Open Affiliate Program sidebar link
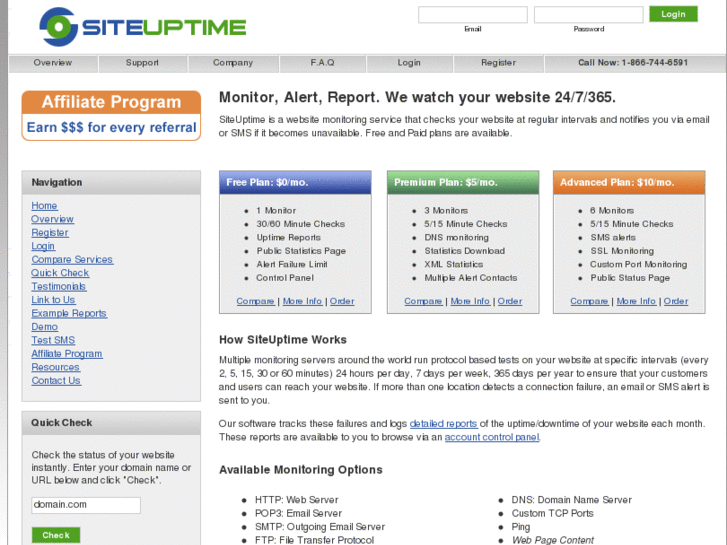The width and height of the screenshot is (727, 545). (x=67, y=353)
